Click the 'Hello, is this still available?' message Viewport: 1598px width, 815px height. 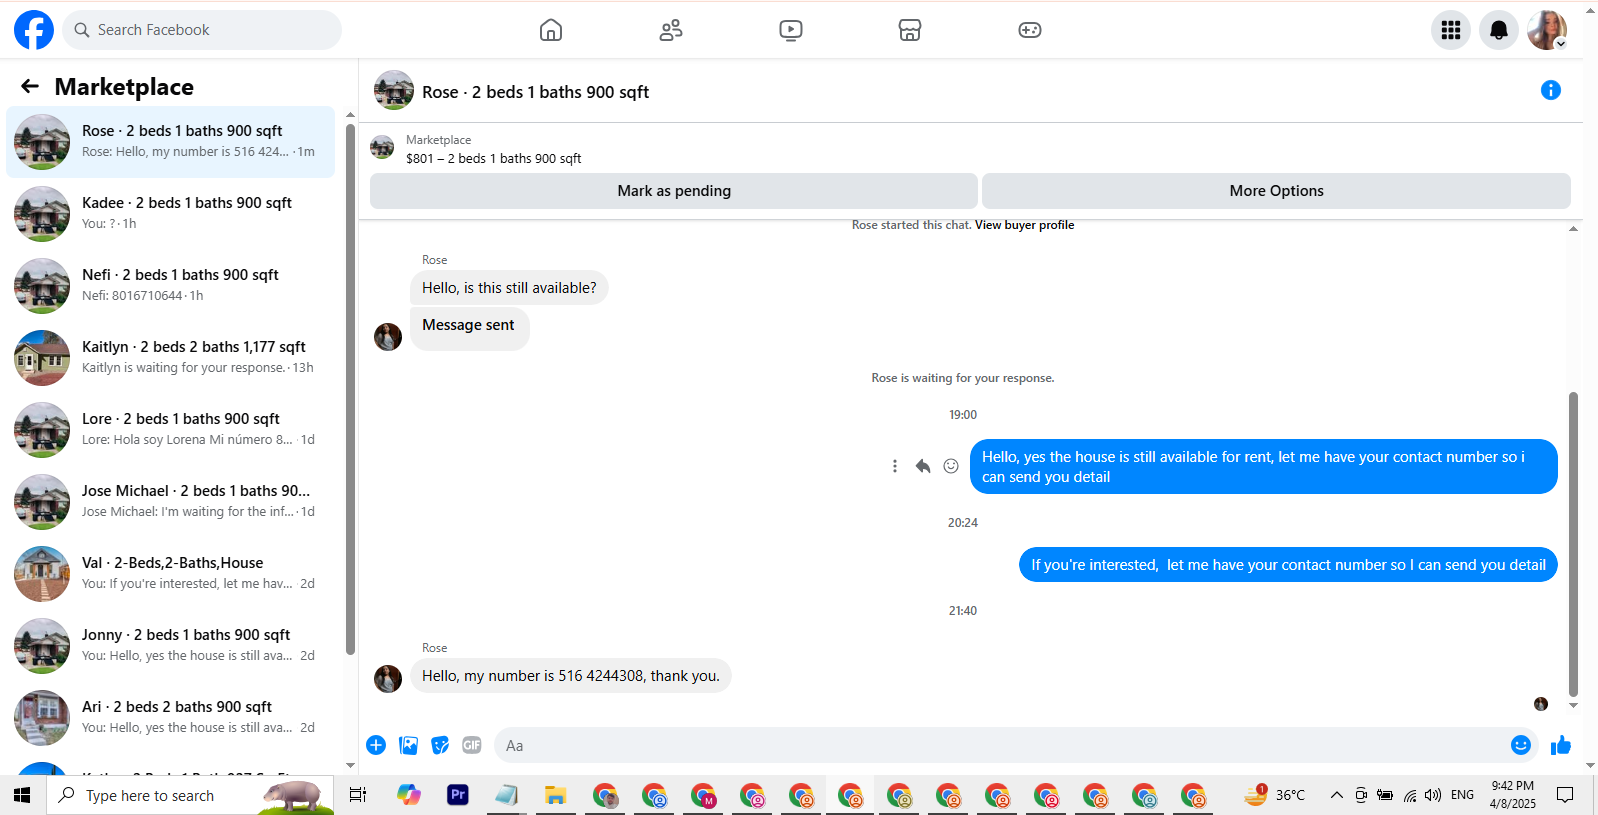[509, 288]
